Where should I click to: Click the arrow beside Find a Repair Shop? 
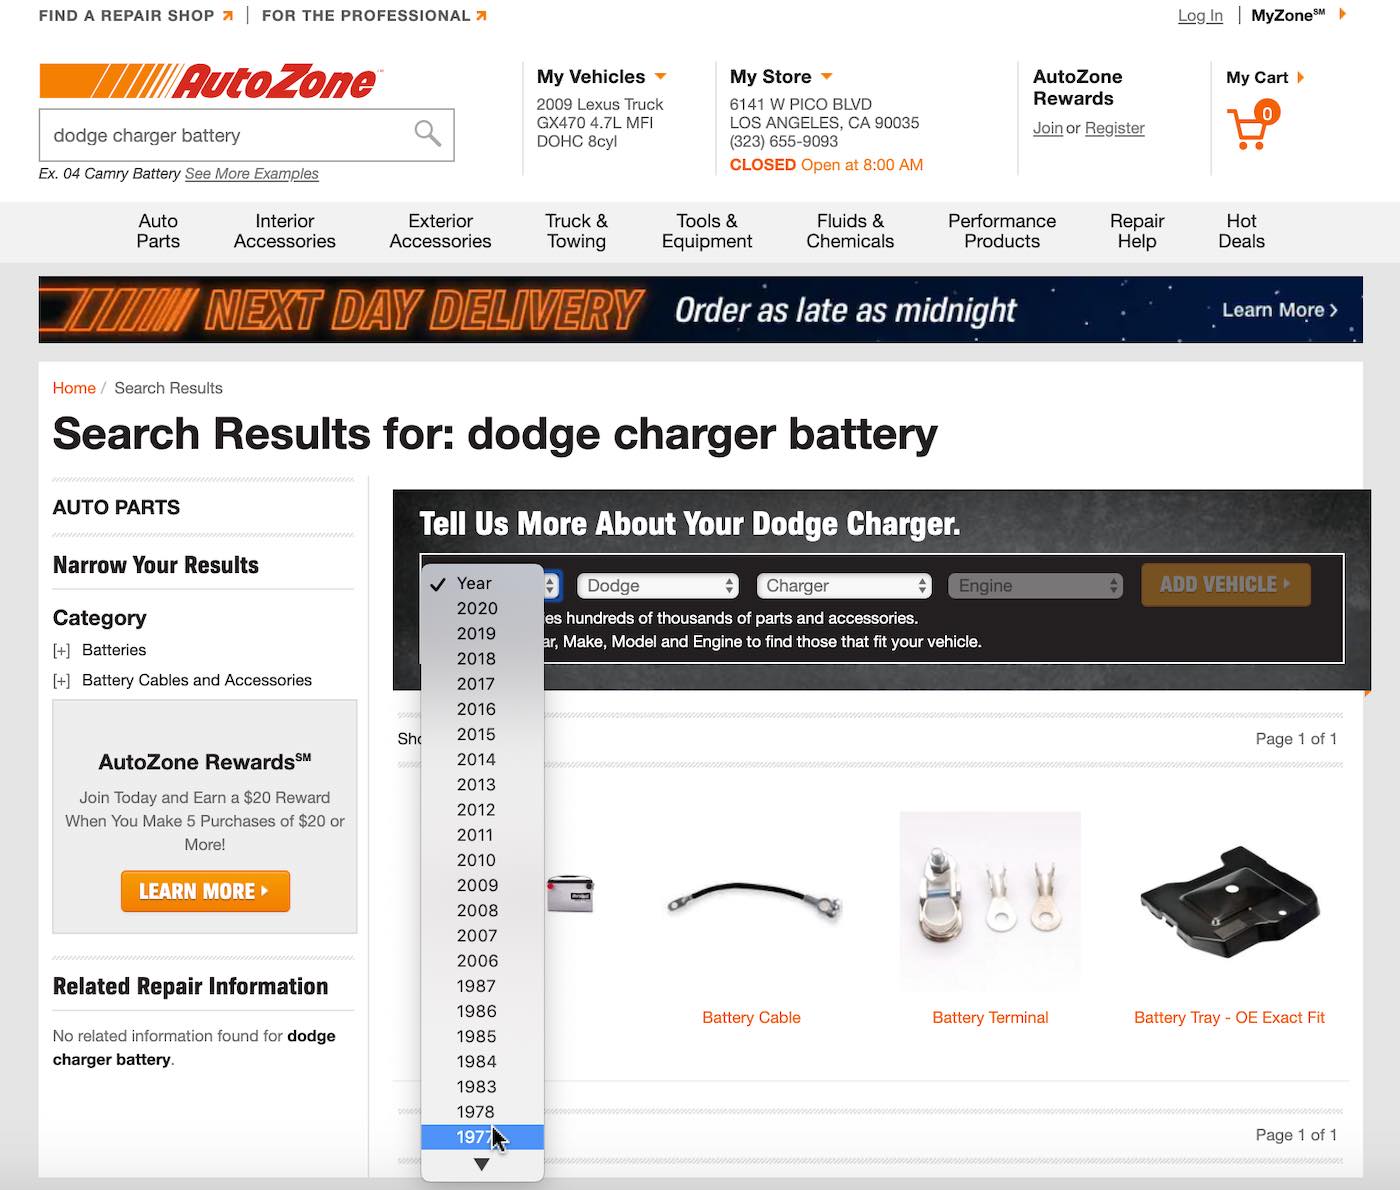coord(228,16)
